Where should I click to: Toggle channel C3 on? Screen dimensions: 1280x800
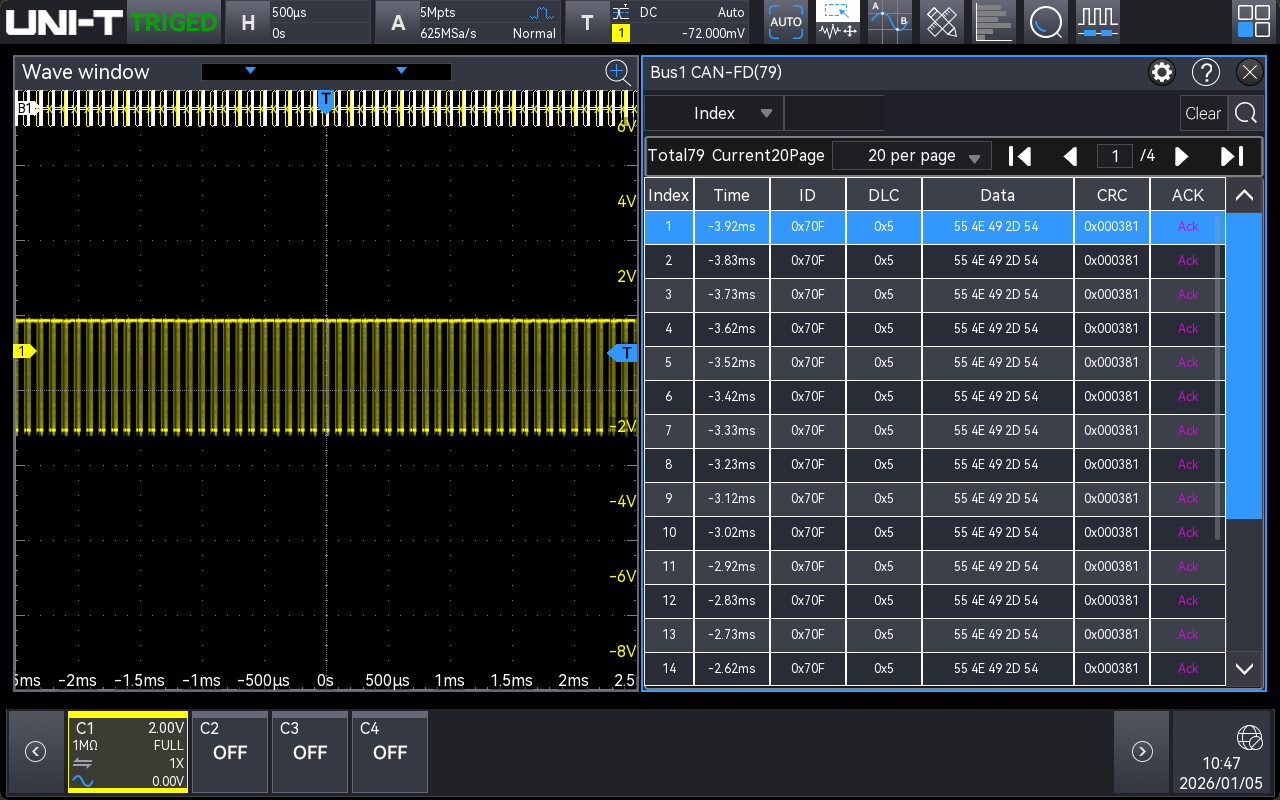pos(310,752)
